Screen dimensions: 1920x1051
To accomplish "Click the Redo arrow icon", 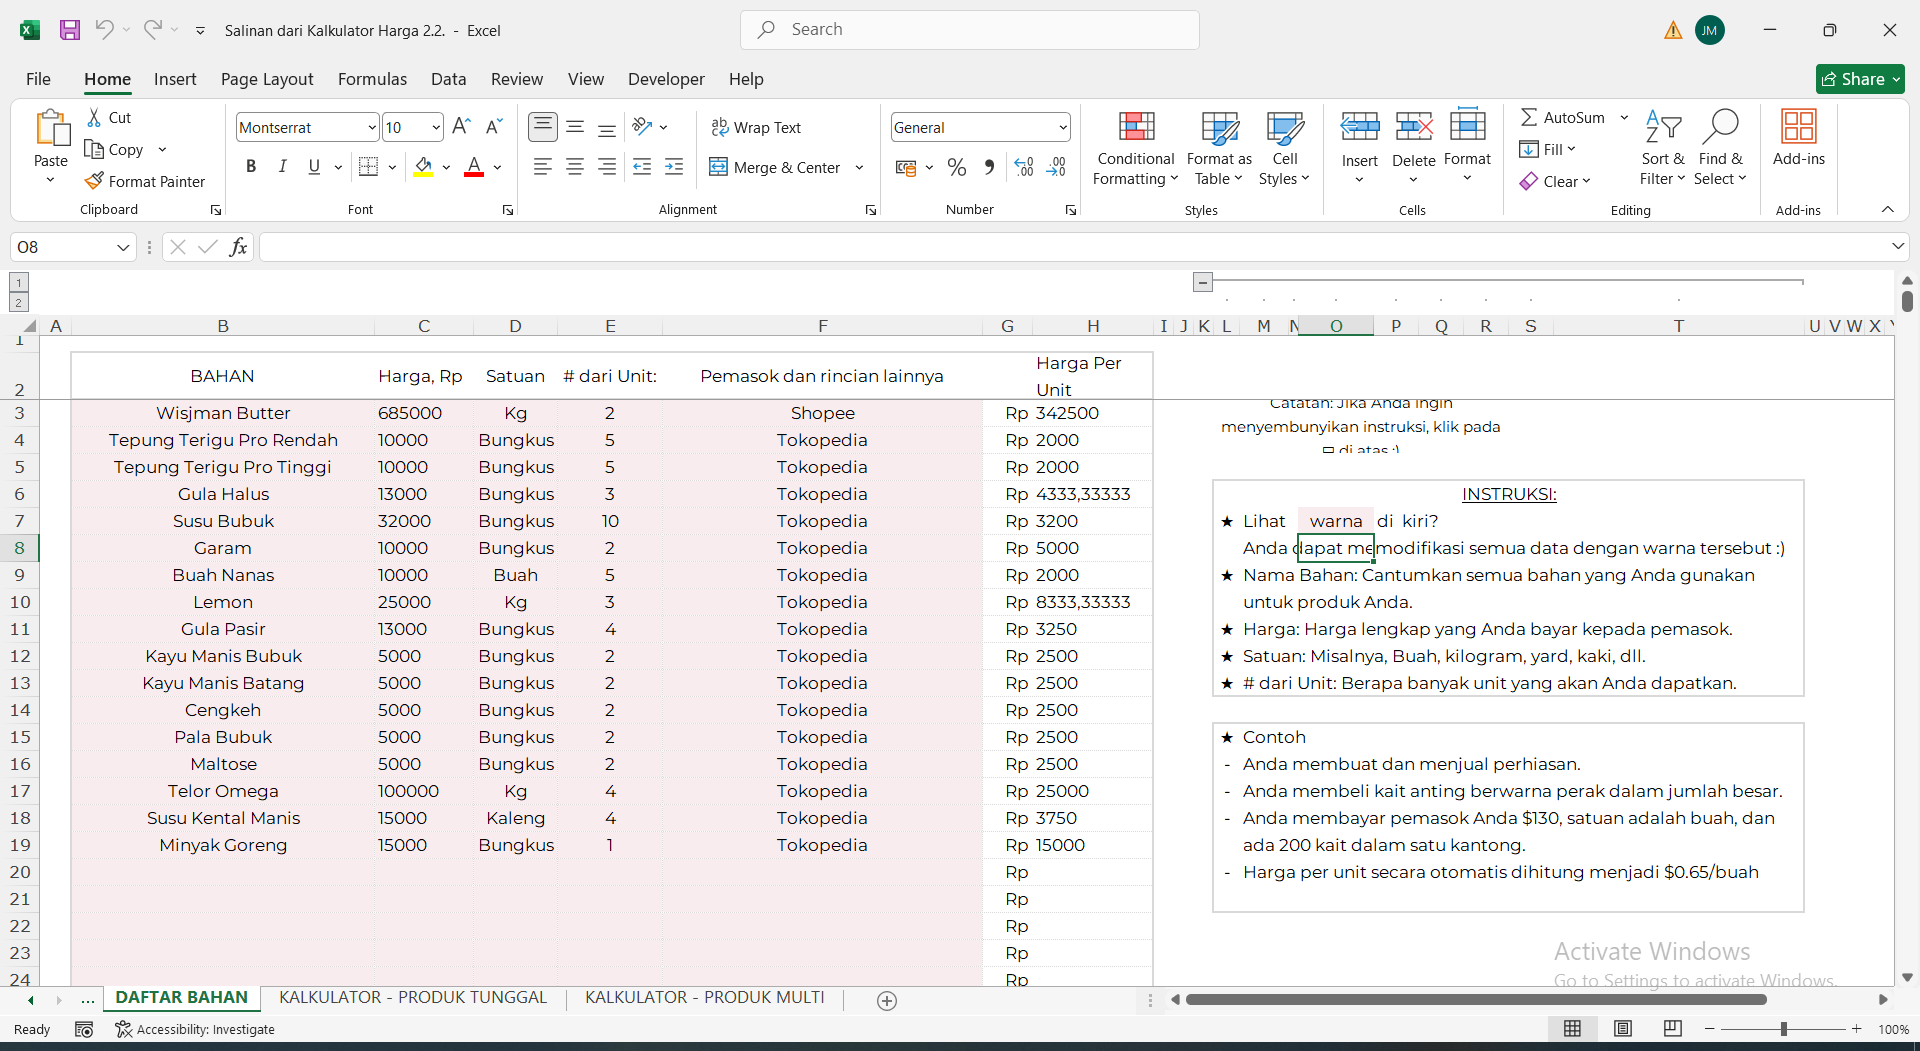I will [152, 30].
